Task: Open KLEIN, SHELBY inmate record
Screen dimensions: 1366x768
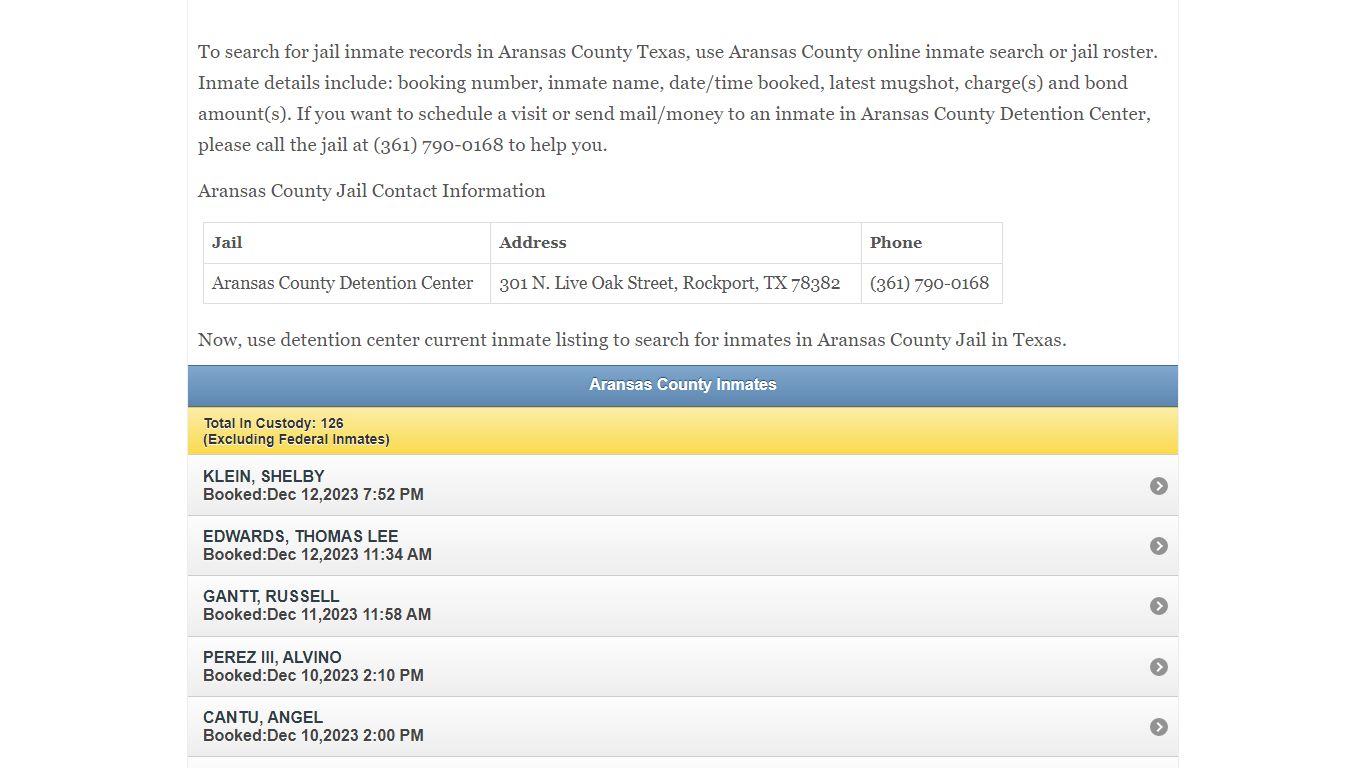Action: 682,485
